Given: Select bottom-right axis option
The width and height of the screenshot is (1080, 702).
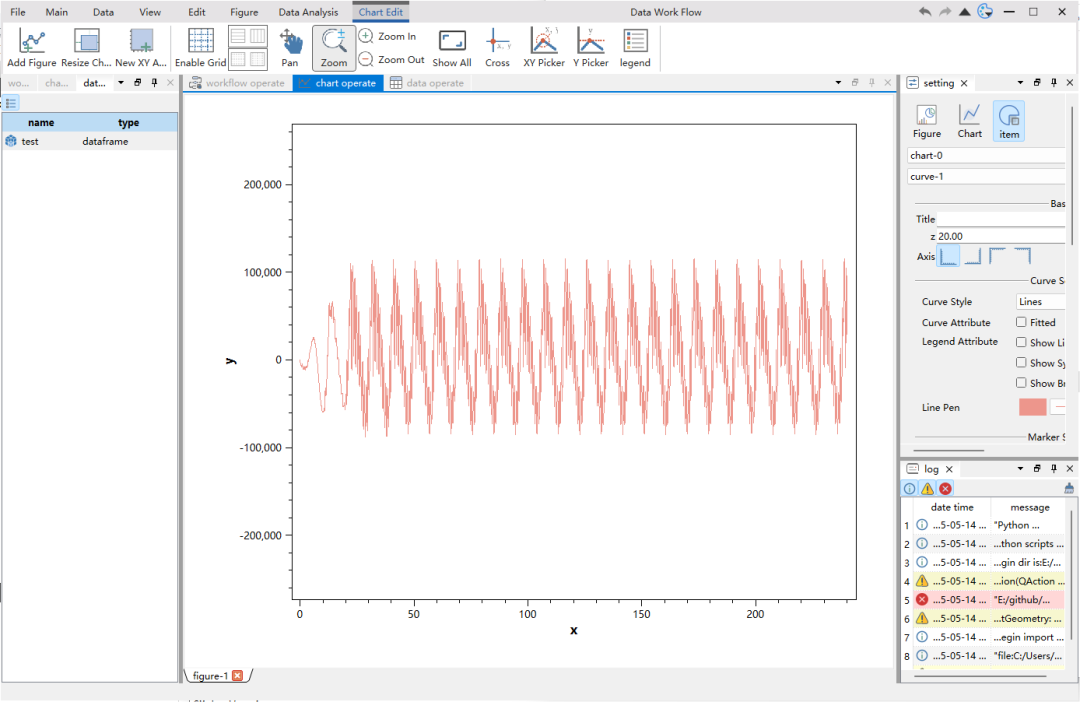Looking at the screenshot, I should (973, 256).
